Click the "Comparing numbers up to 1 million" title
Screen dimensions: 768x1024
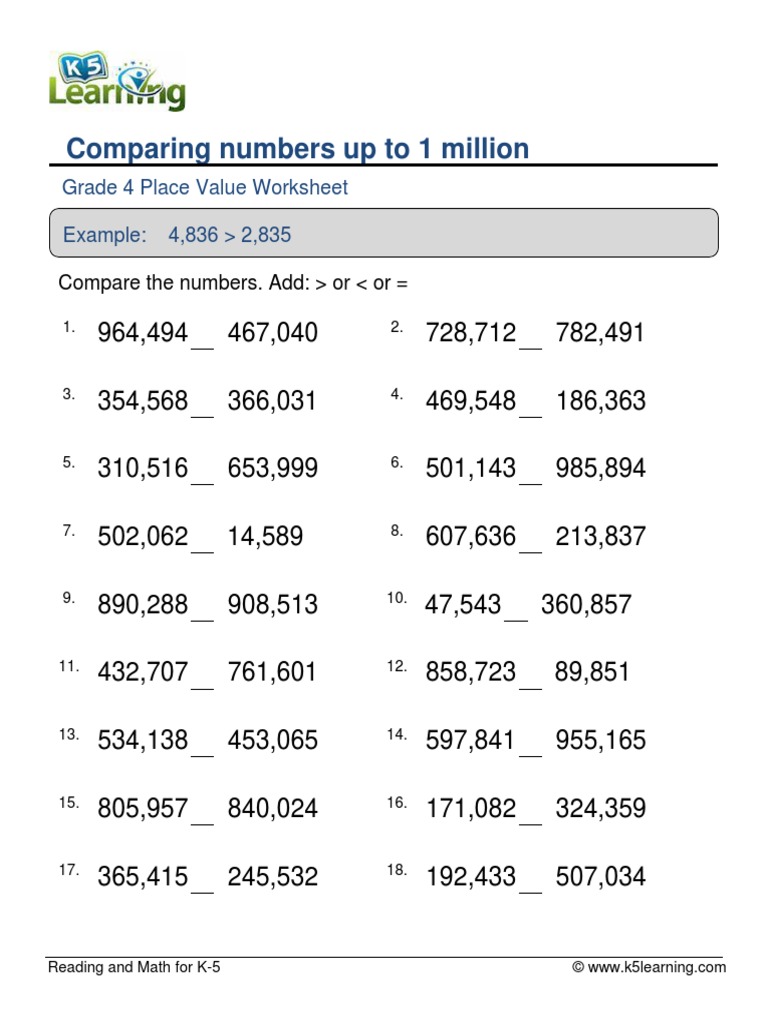tap(297, 149)
